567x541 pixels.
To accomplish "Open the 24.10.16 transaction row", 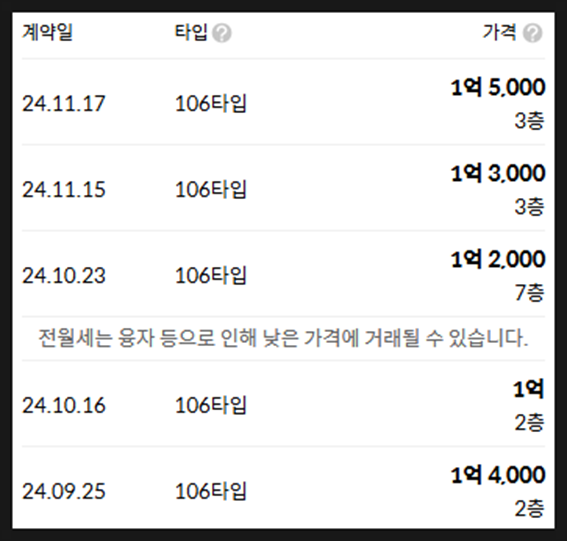I will tap(284, 404).
